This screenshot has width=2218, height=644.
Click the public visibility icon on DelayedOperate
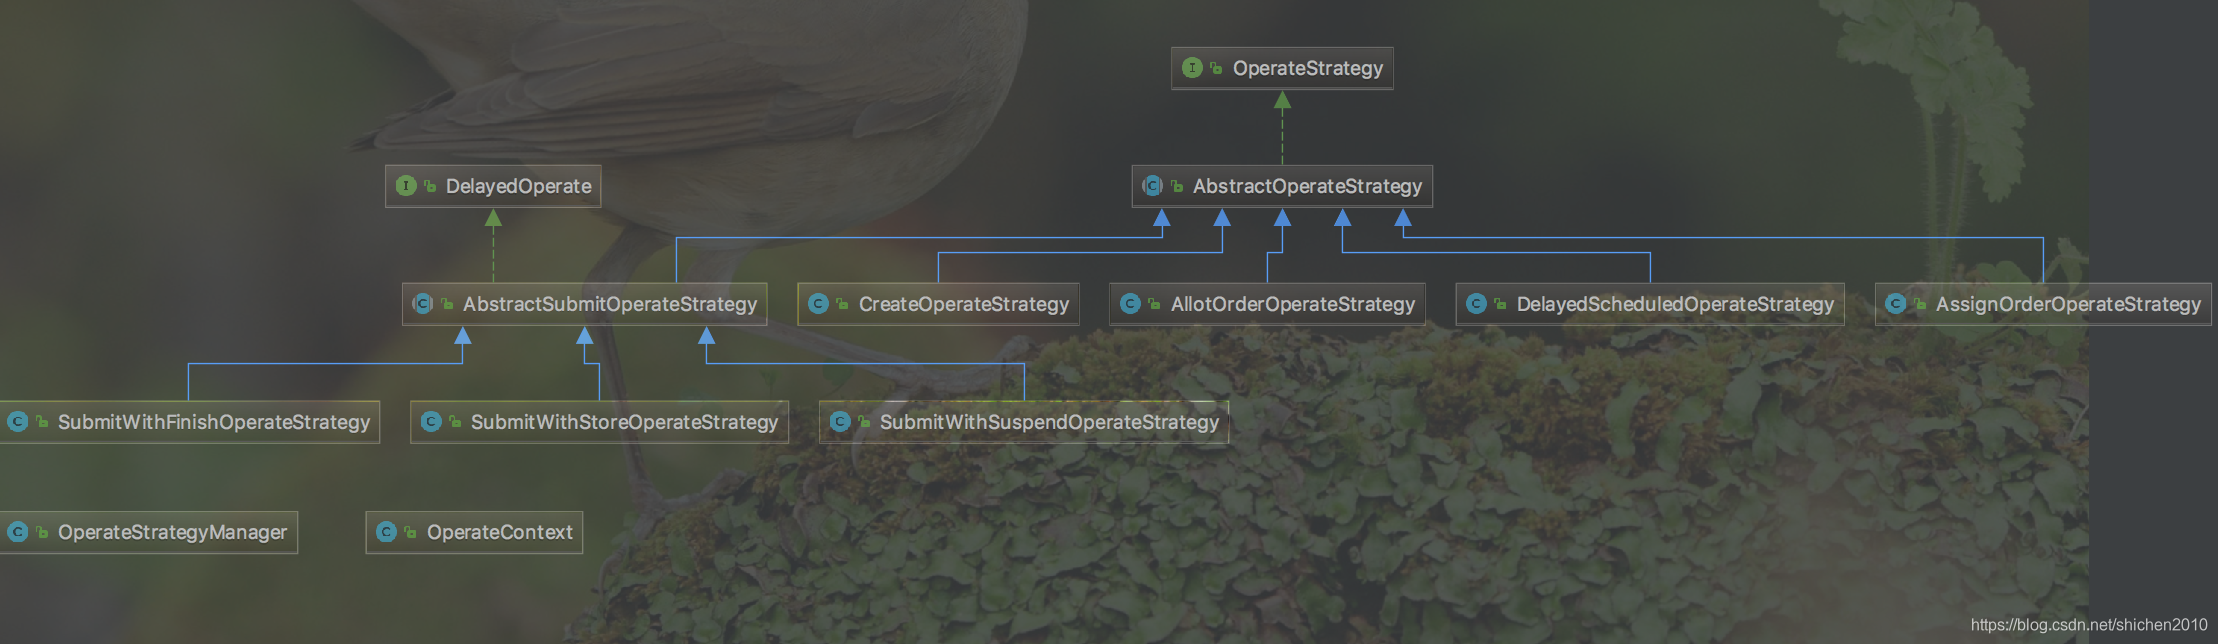430,186
